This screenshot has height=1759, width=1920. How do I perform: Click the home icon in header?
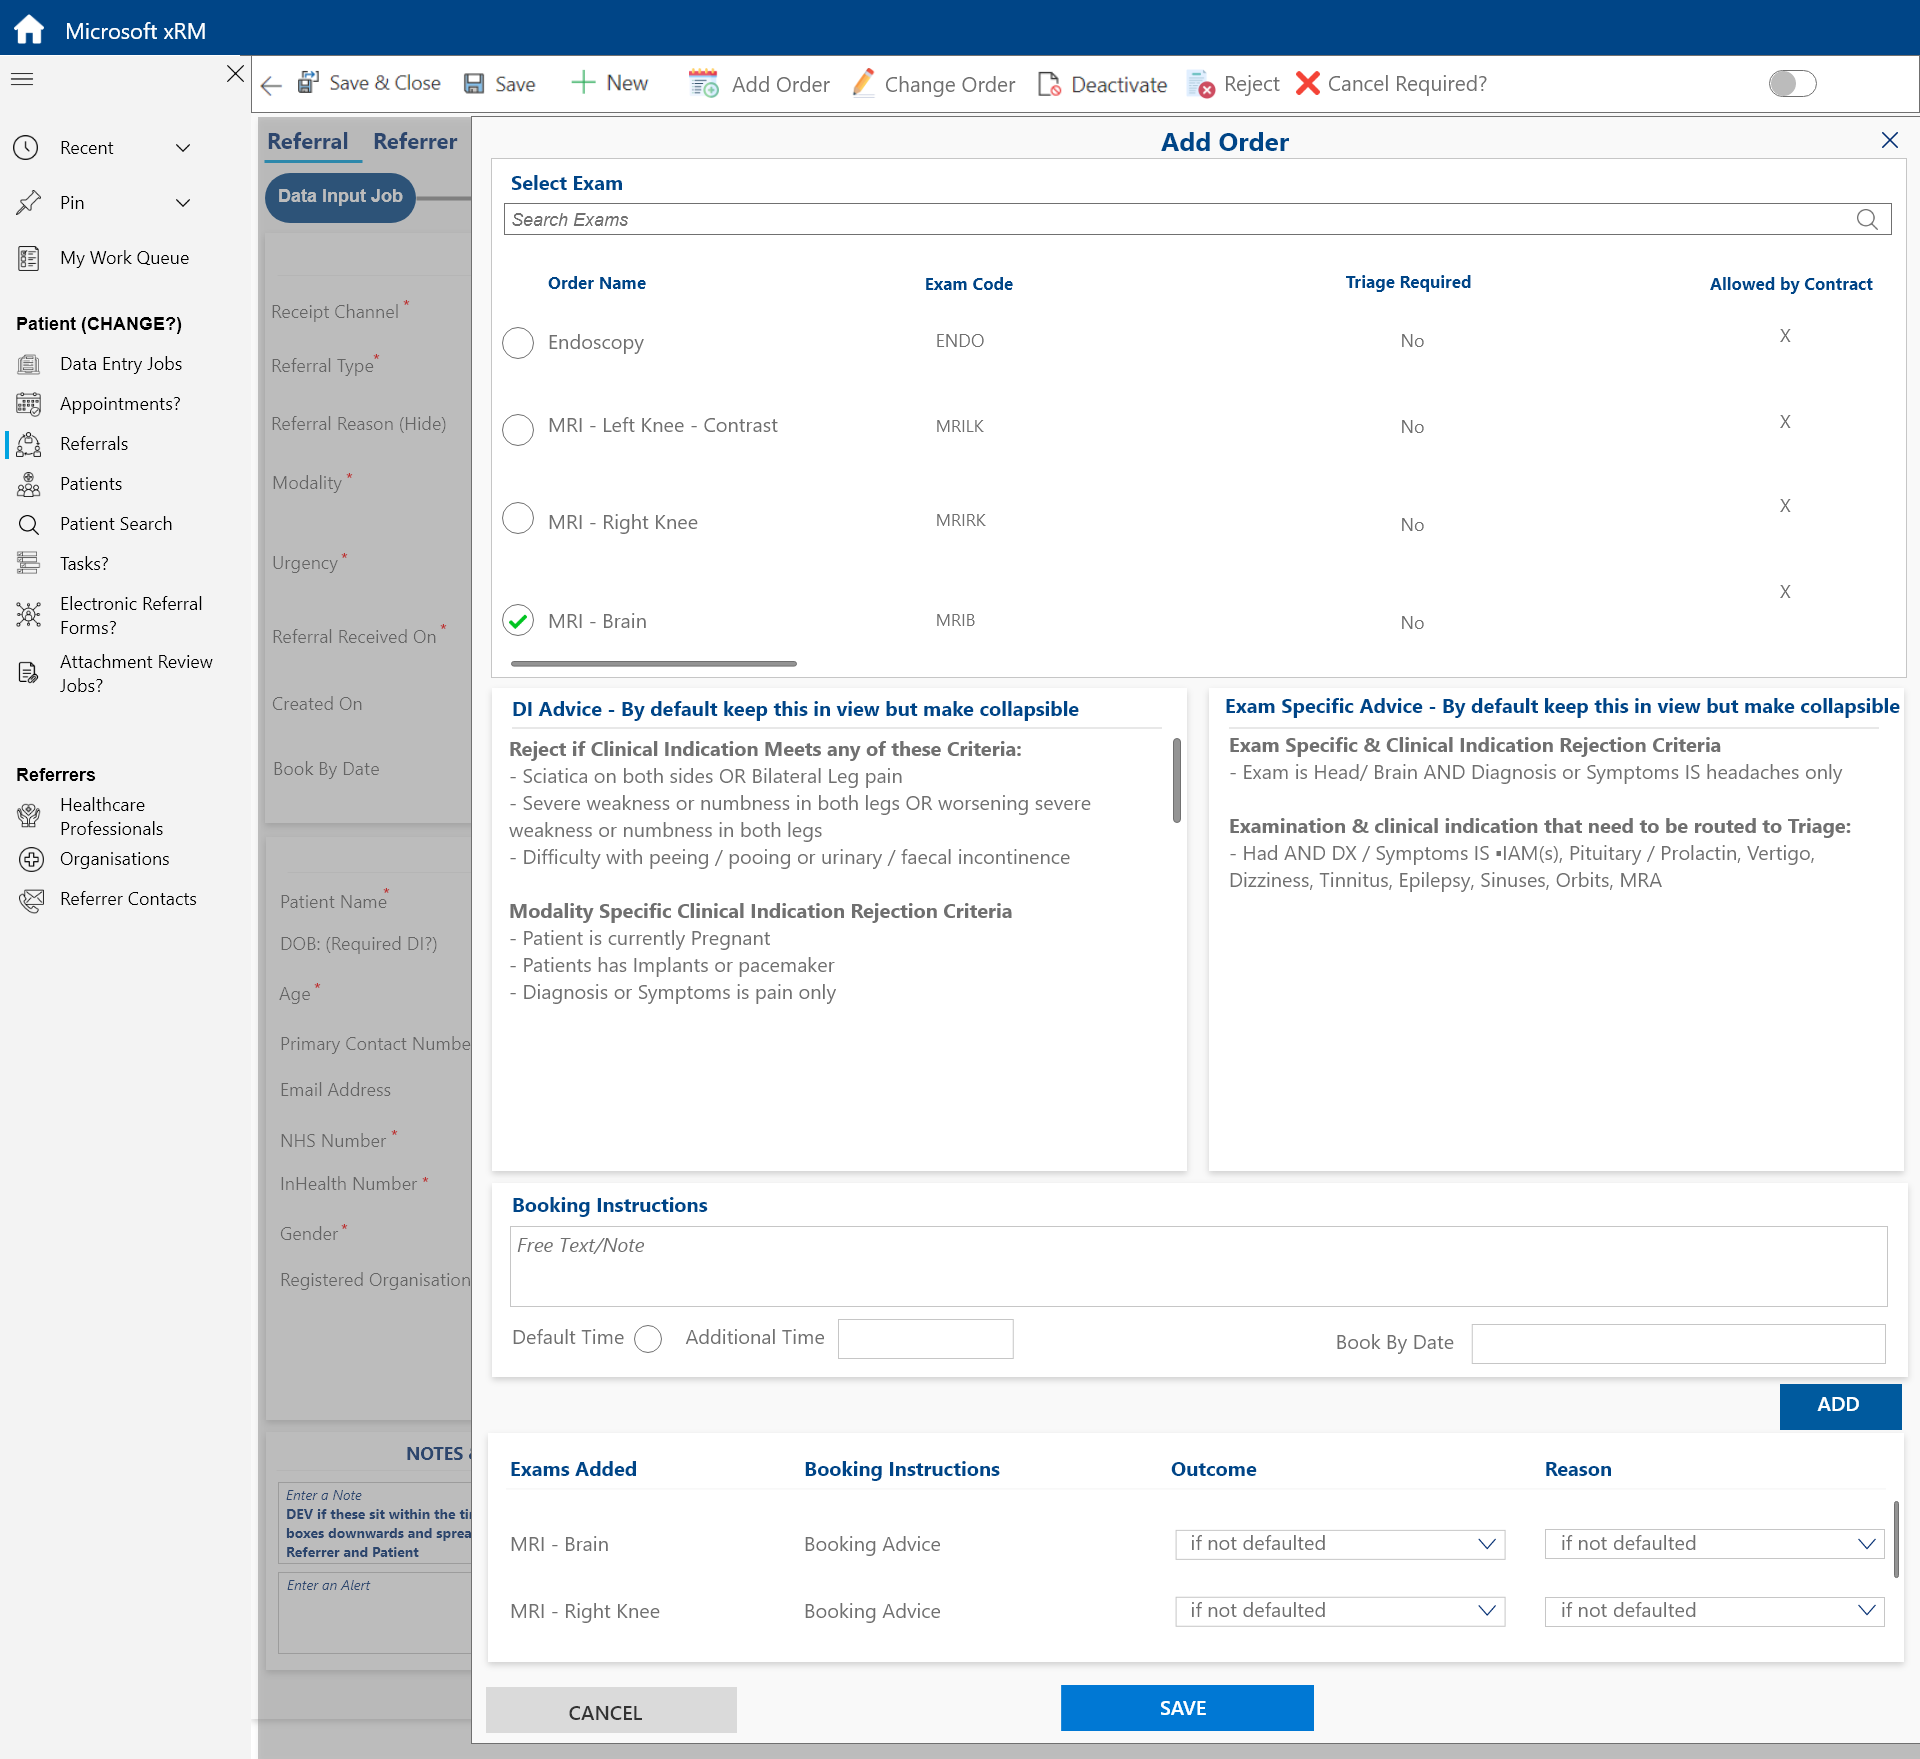(29, 29)
